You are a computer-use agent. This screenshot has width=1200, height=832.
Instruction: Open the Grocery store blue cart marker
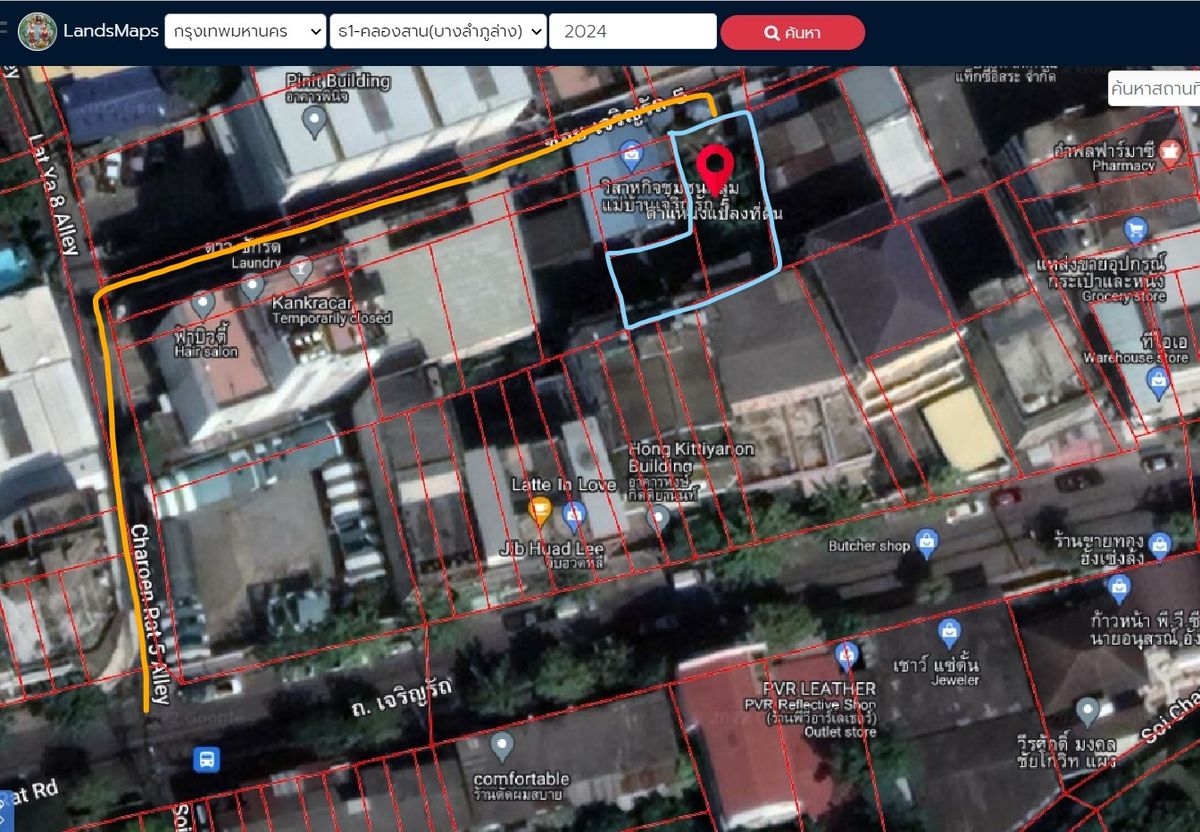pyautogui.click(x=1135, y=230)
